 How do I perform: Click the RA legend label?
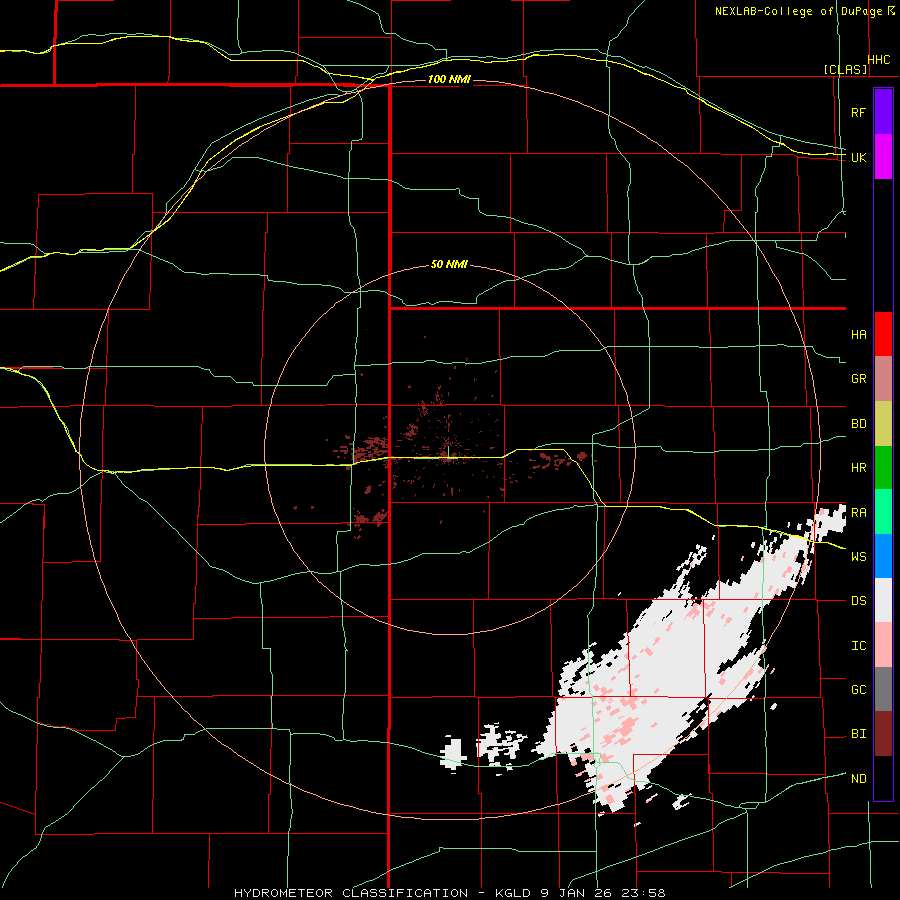[859, 512]
